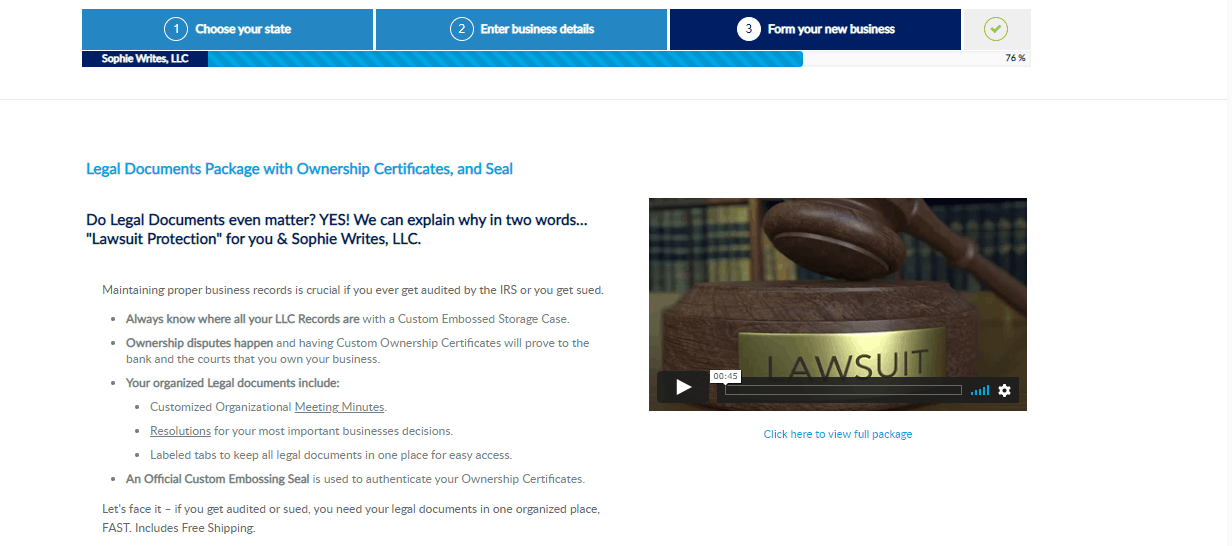
Task: Click the 00:45 video timestamp marker
Action: coord(725,376)
